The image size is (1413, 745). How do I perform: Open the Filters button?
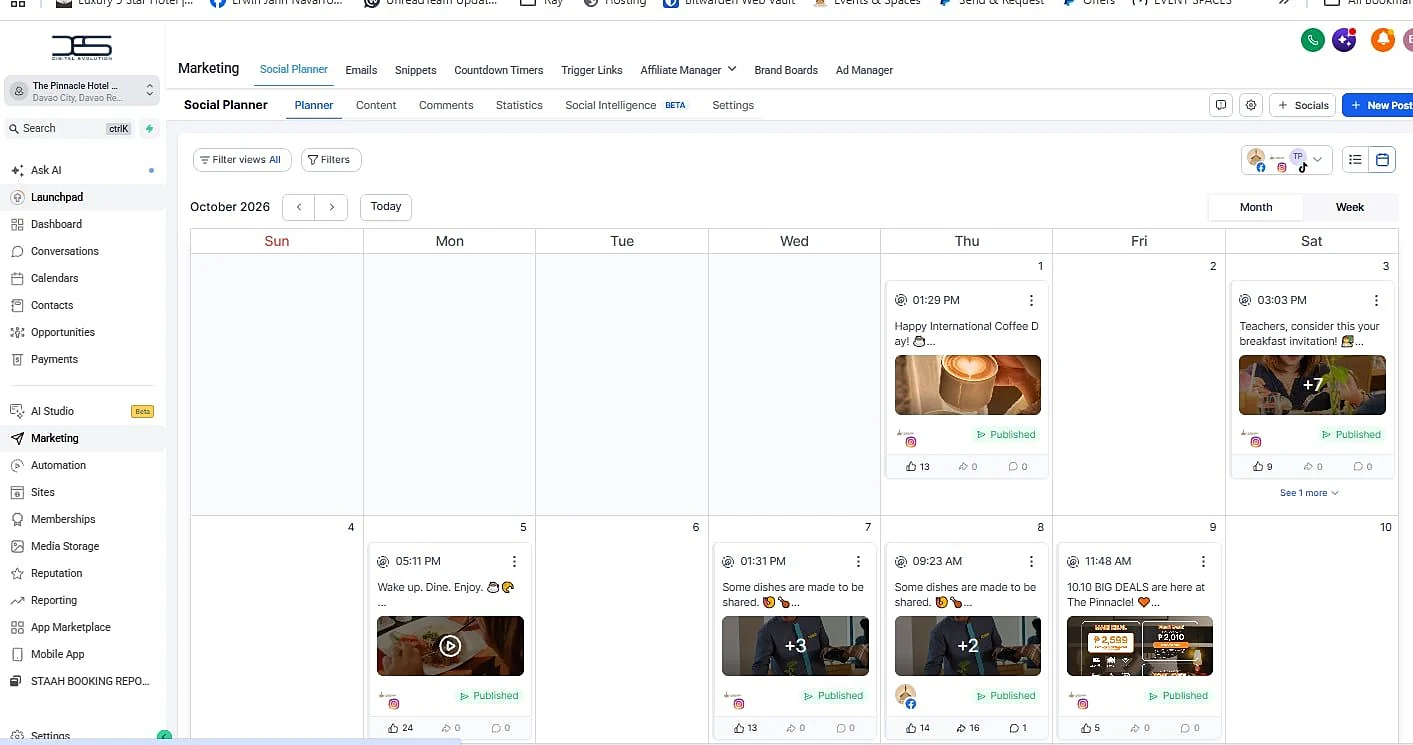pyautogui.click(x=330, y=160)
